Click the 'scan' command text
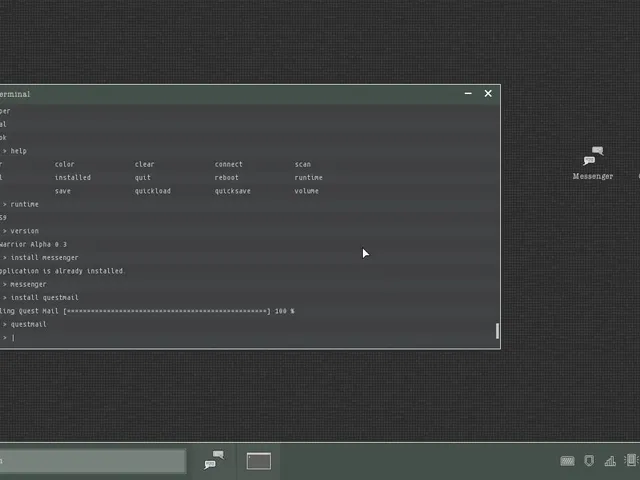This screenshot has width=640, height=480. [x=302, y=164]
